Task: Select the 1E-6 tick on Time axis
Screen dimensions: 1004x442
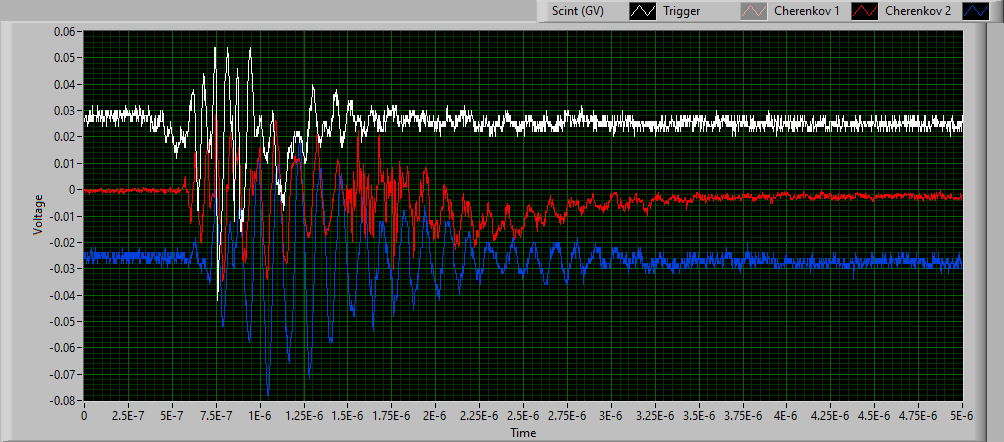Action: tap(260, 414)
